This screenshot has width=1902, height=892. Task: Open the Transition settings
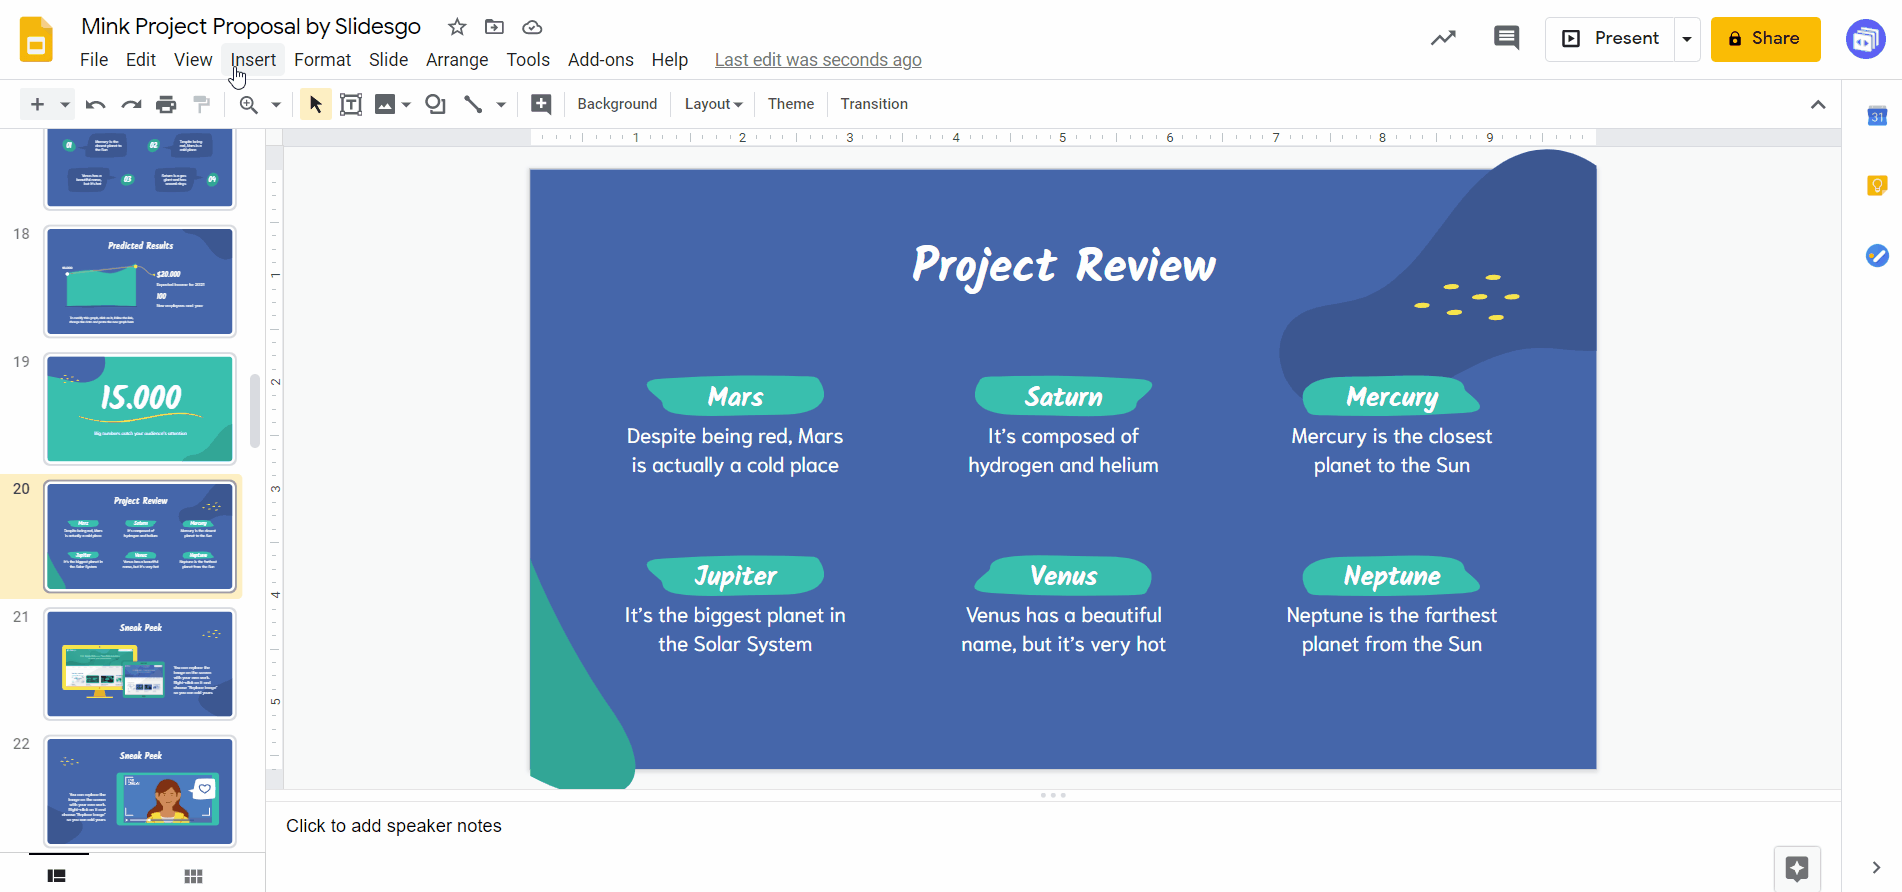pyautogui.click(x=874, y=104)
